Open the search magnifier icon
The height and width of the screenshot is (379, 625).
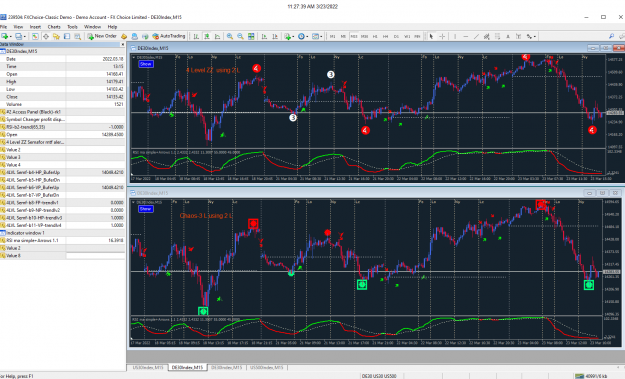[611, 36]
